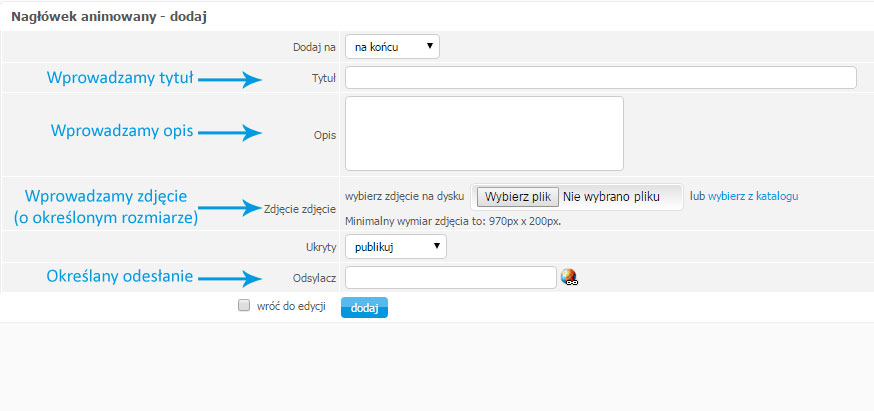
Task: Focus the Tytuł text field
Action: point(601,78)
